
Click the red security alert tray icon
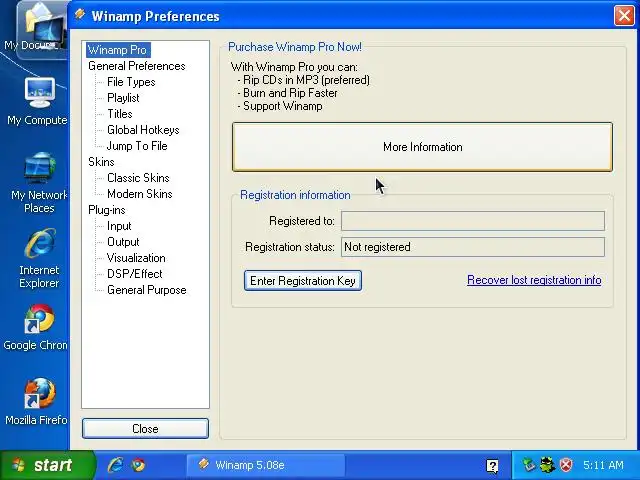pos(566,465)
